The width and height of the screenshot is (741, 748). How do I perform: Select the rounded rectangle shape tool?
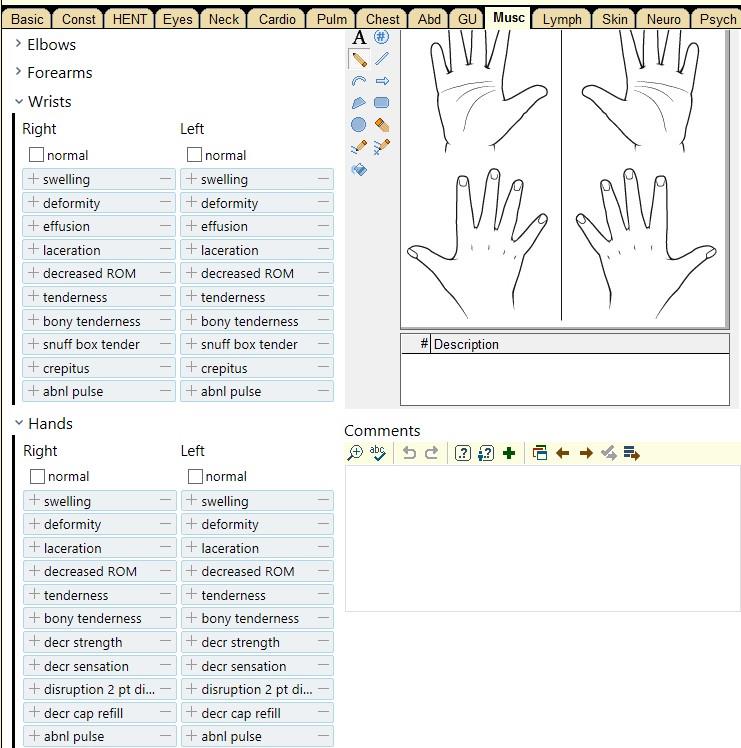tap(381, 103)
